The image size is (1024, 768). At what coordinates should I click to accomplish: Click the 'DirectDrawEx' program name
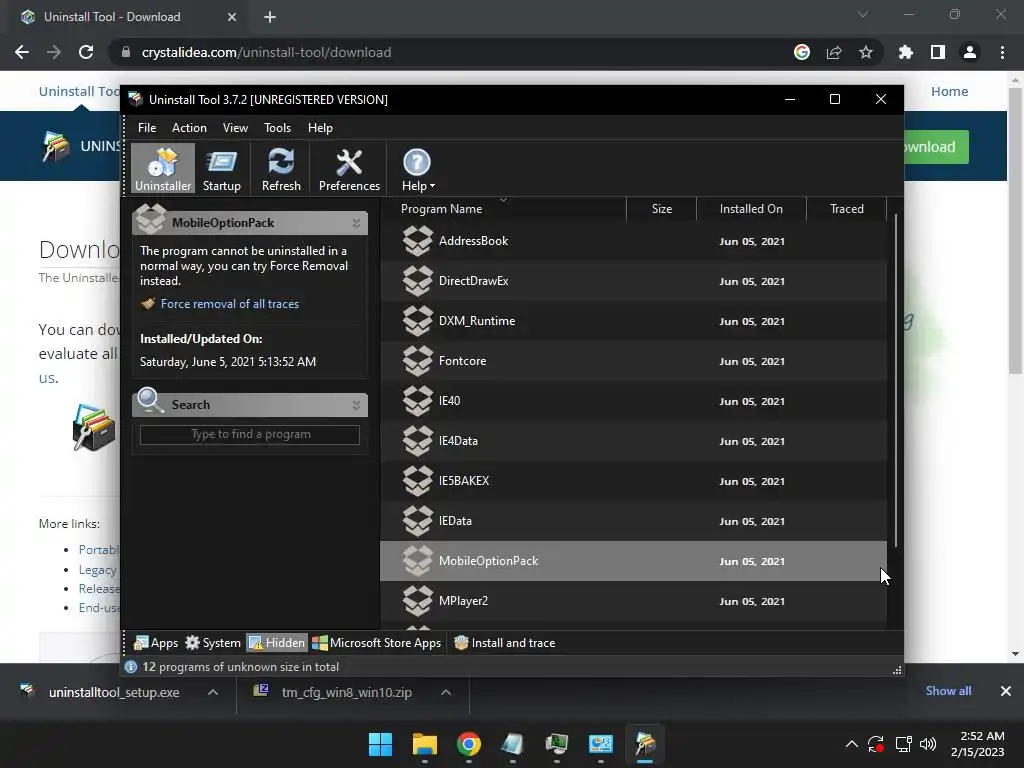click(473, 281)
